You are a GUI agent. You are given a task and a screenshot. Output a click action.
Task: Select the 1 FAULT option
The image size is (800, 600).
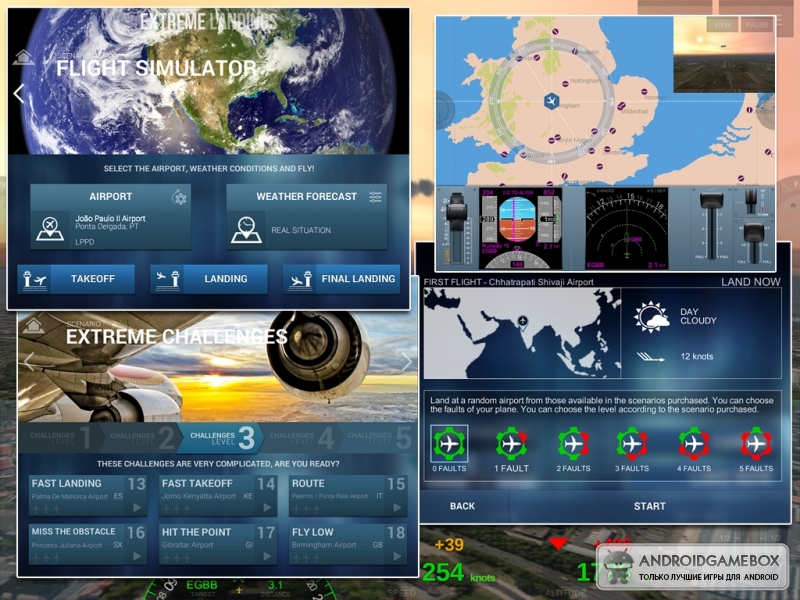511,450
